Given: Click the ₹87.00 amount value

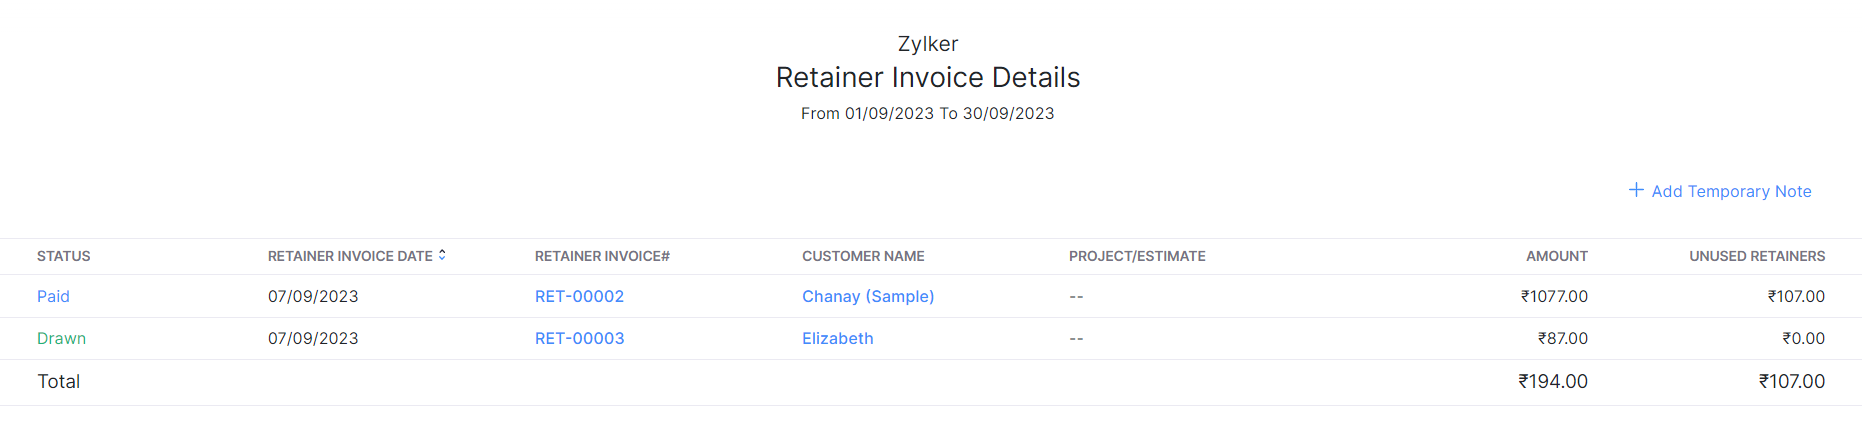Looking at the screenshot, I should [1562, 339].
